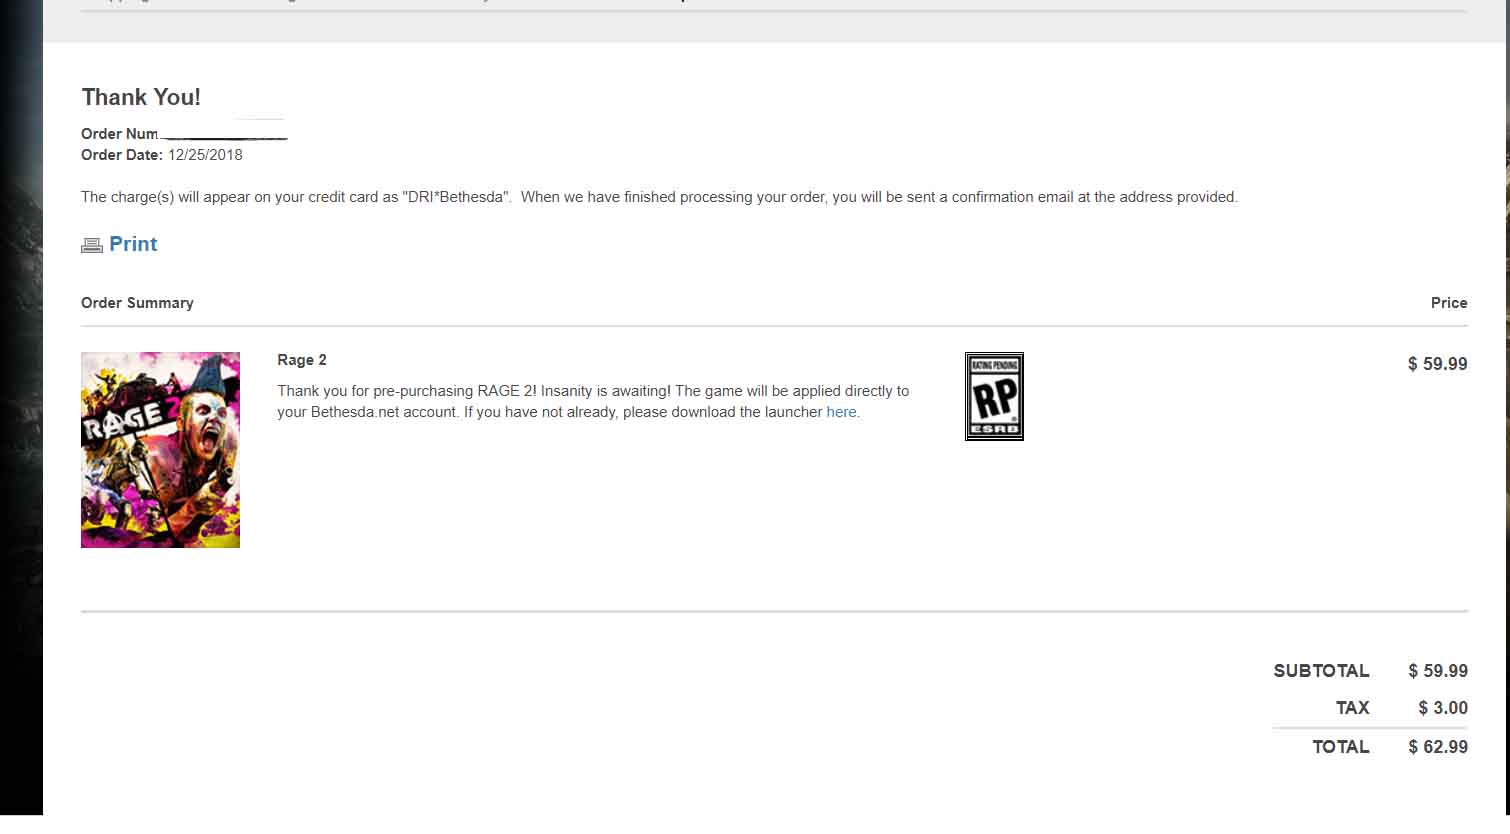Image resolution: width=1510 pixels, height=834 pixels.
Task: Click the Rage 2 item price $59.99
Action: 1437,364
